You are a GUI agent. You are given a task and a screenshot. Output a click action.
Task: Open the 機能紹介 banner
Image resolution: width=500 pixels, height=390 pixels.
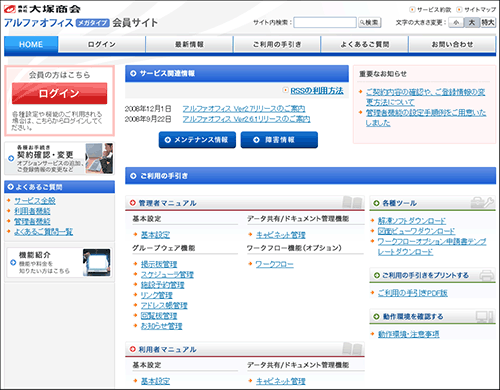(x=59, y=263)
